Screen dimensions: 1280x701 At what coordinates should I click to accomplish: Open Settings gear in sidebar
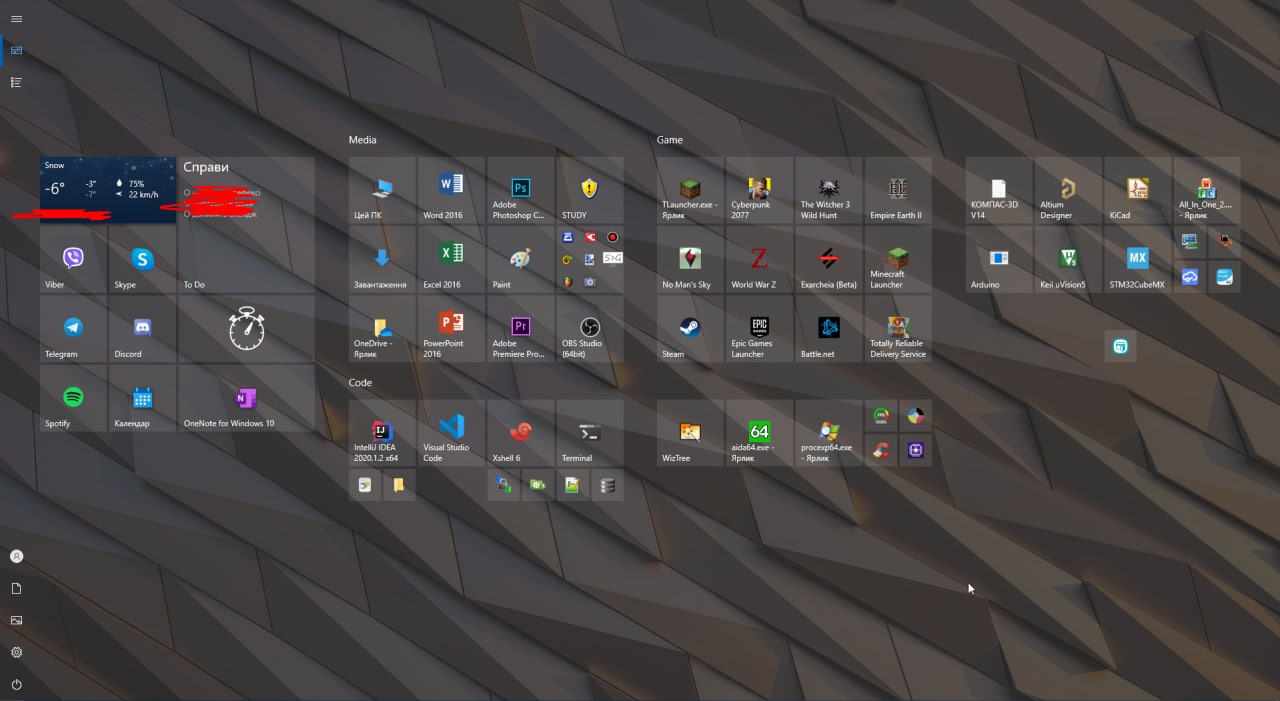(x=16, y=652)
